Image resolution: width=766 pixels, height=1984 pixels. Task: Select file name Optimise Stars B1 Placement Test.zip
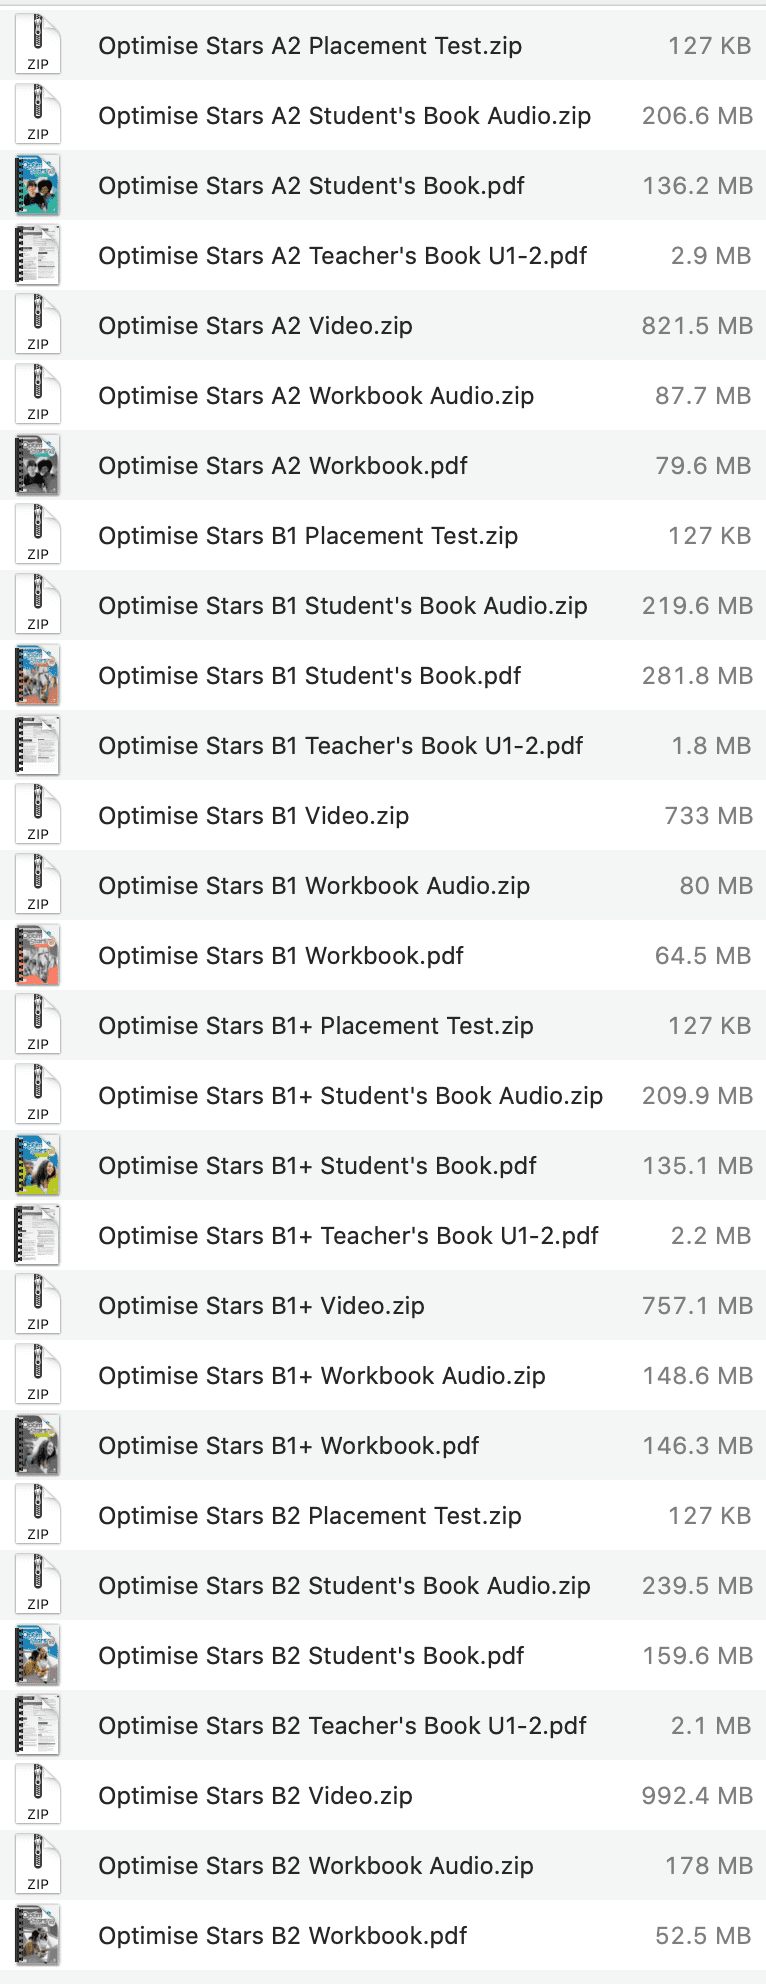coord(308,536)
